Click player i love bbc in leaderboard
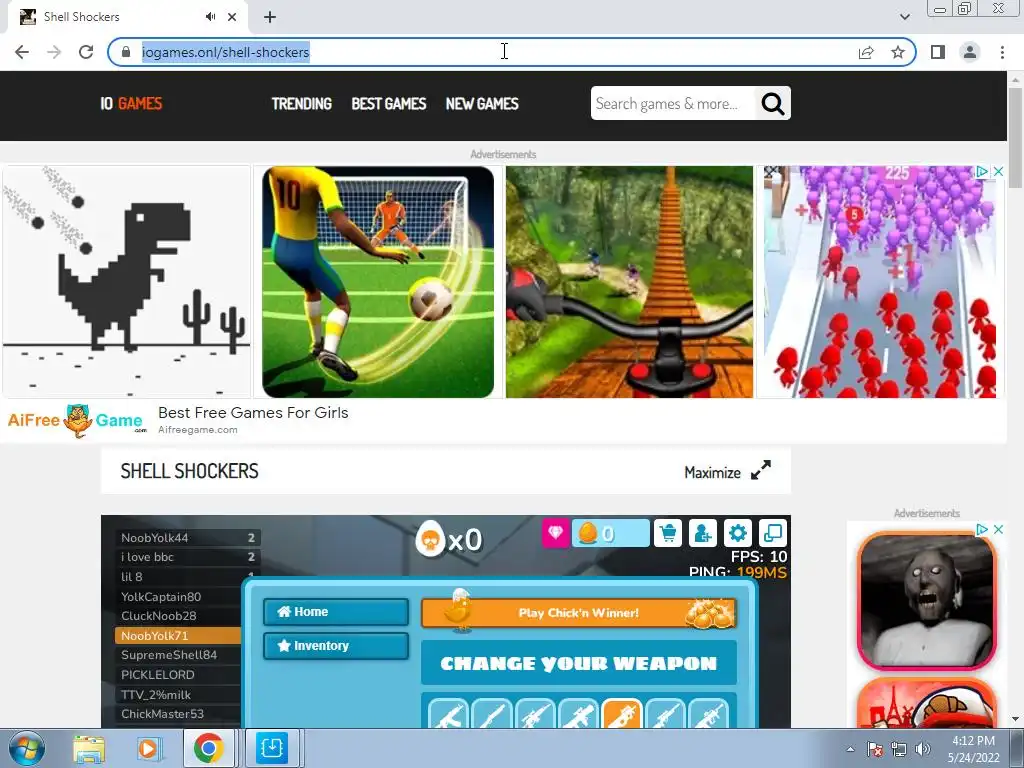 187,557
